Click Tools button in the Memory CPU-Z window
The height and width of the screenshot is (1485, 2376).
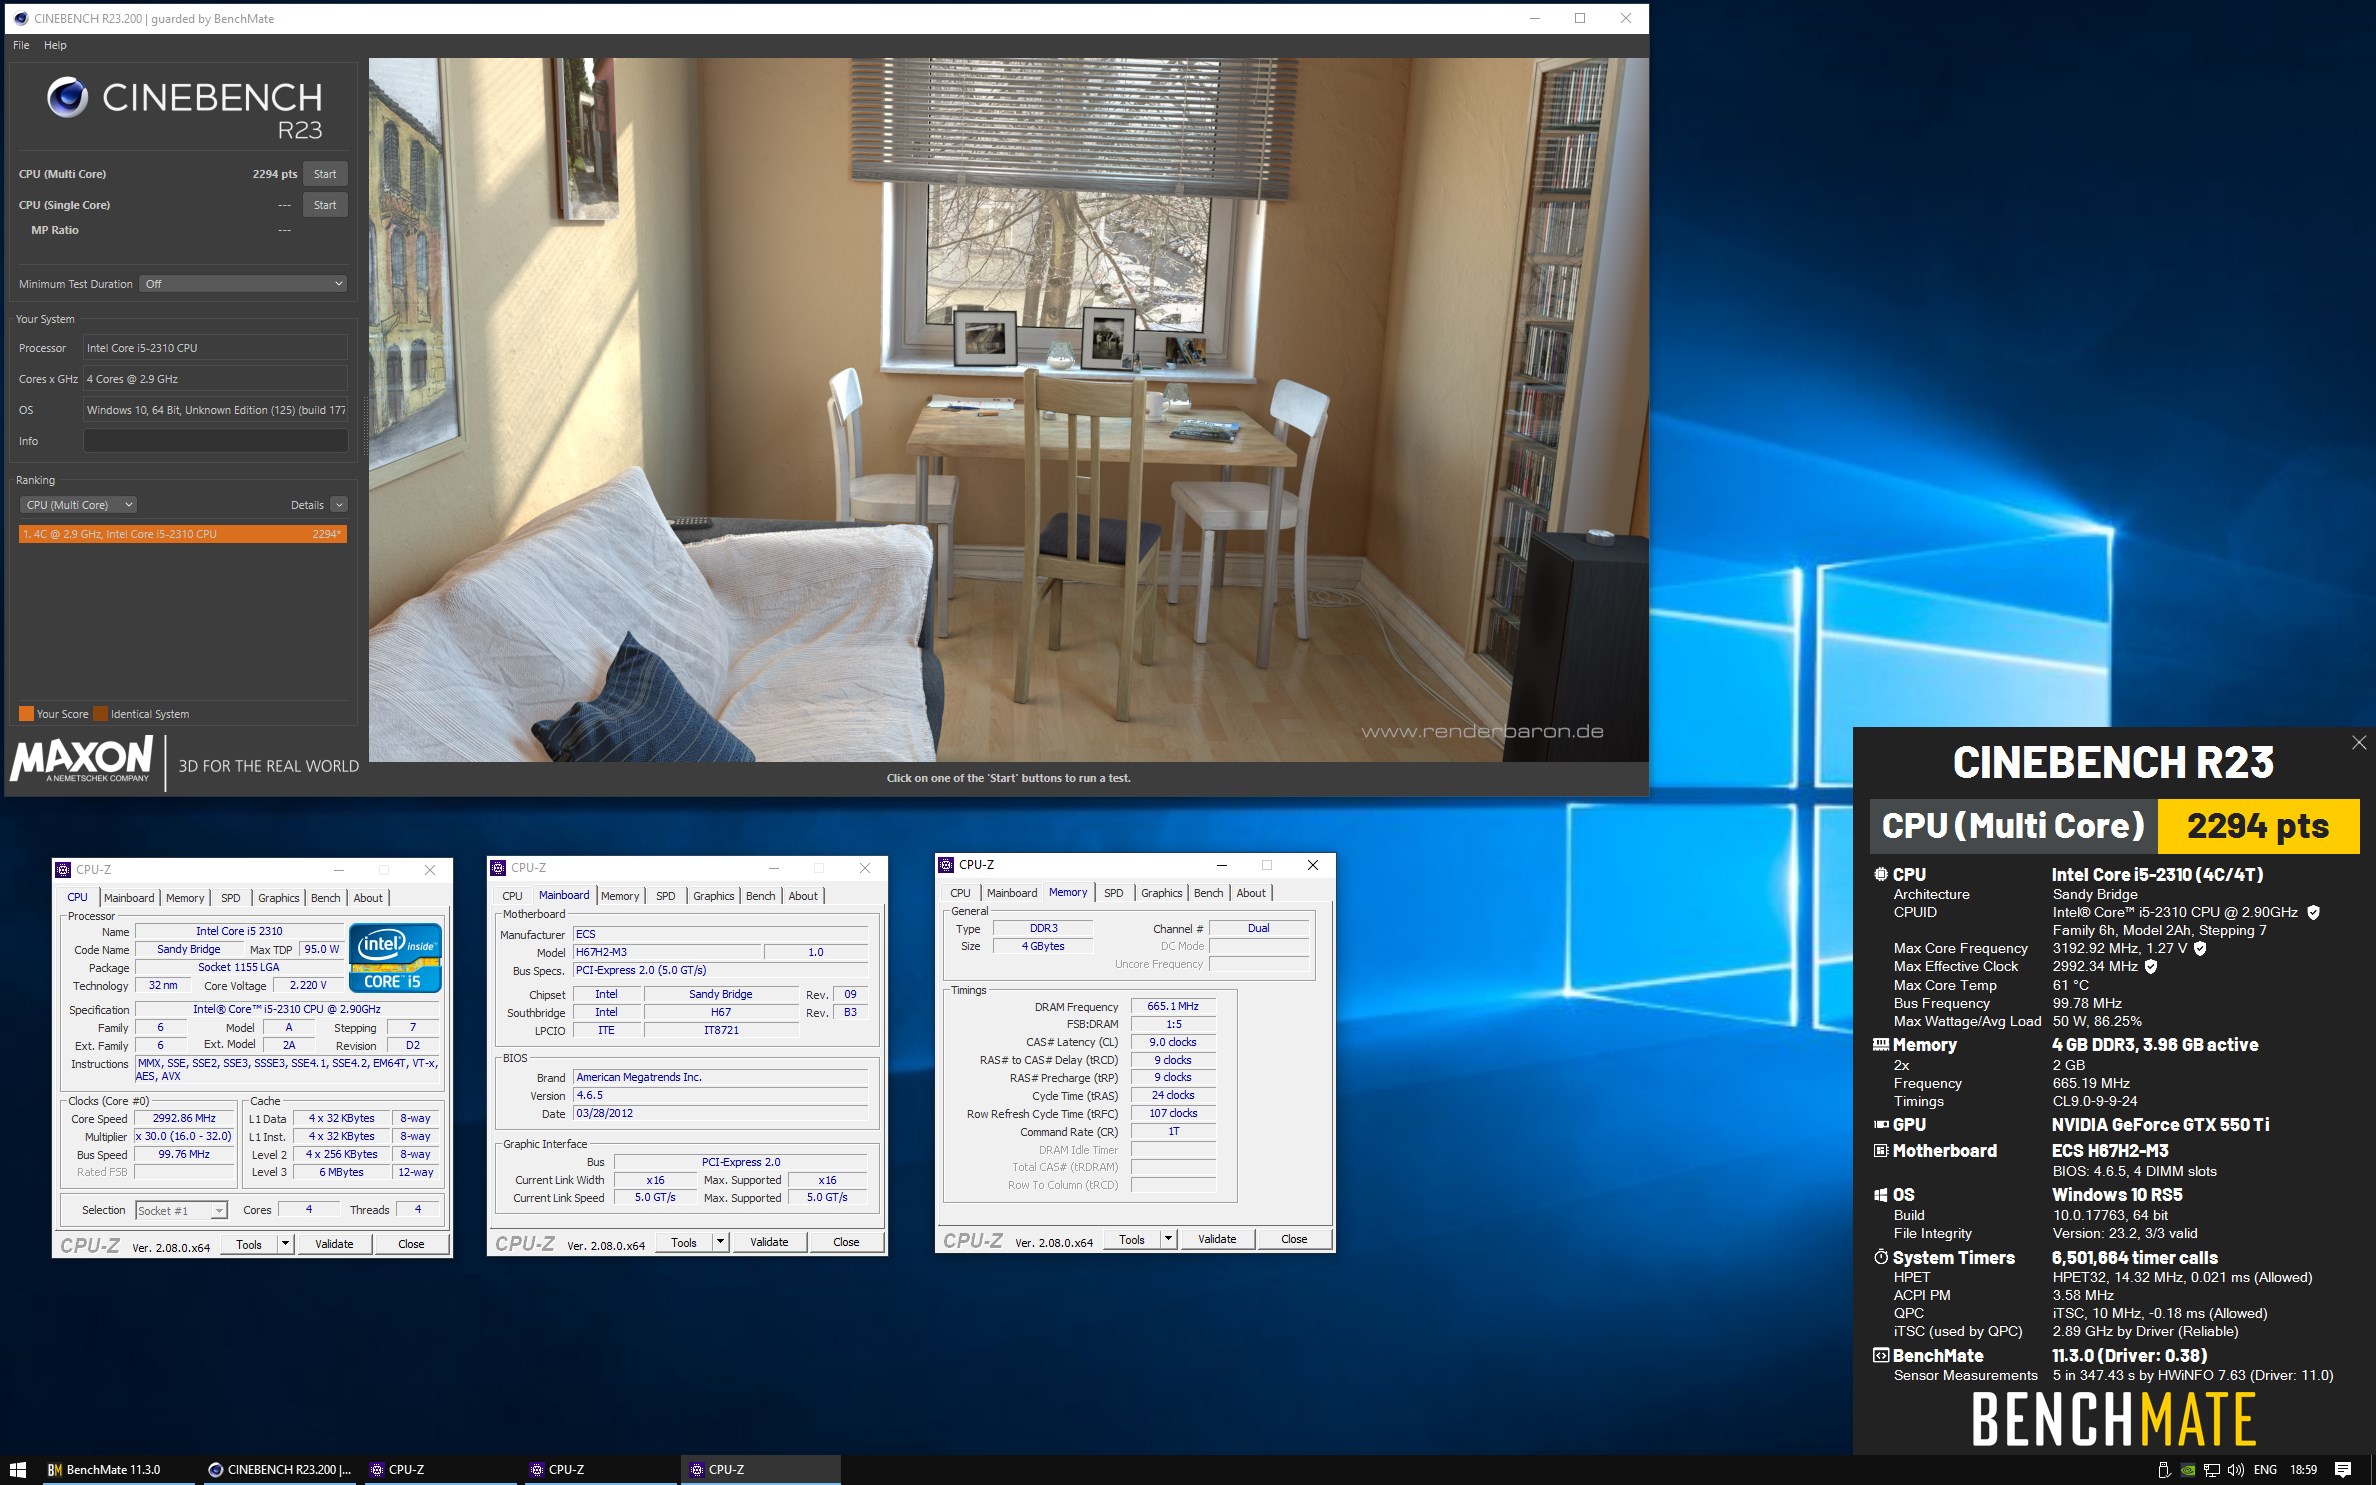click(1132, 1239)
